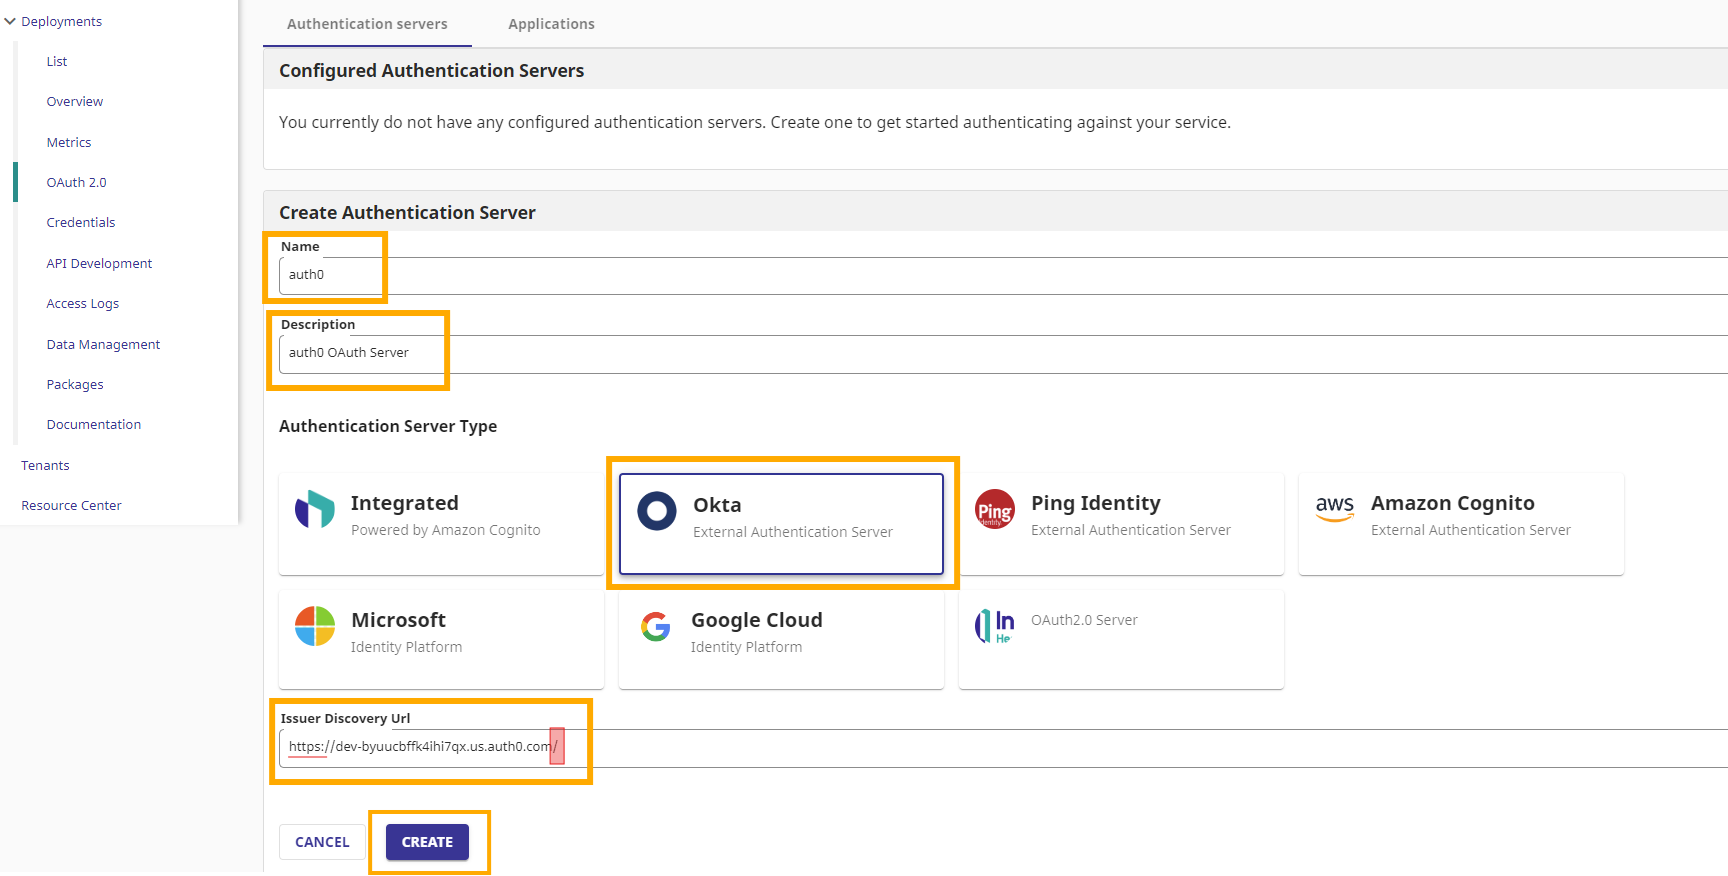Open Resource Center
The height and width of the screenshot is (876, 1728).
71,505
